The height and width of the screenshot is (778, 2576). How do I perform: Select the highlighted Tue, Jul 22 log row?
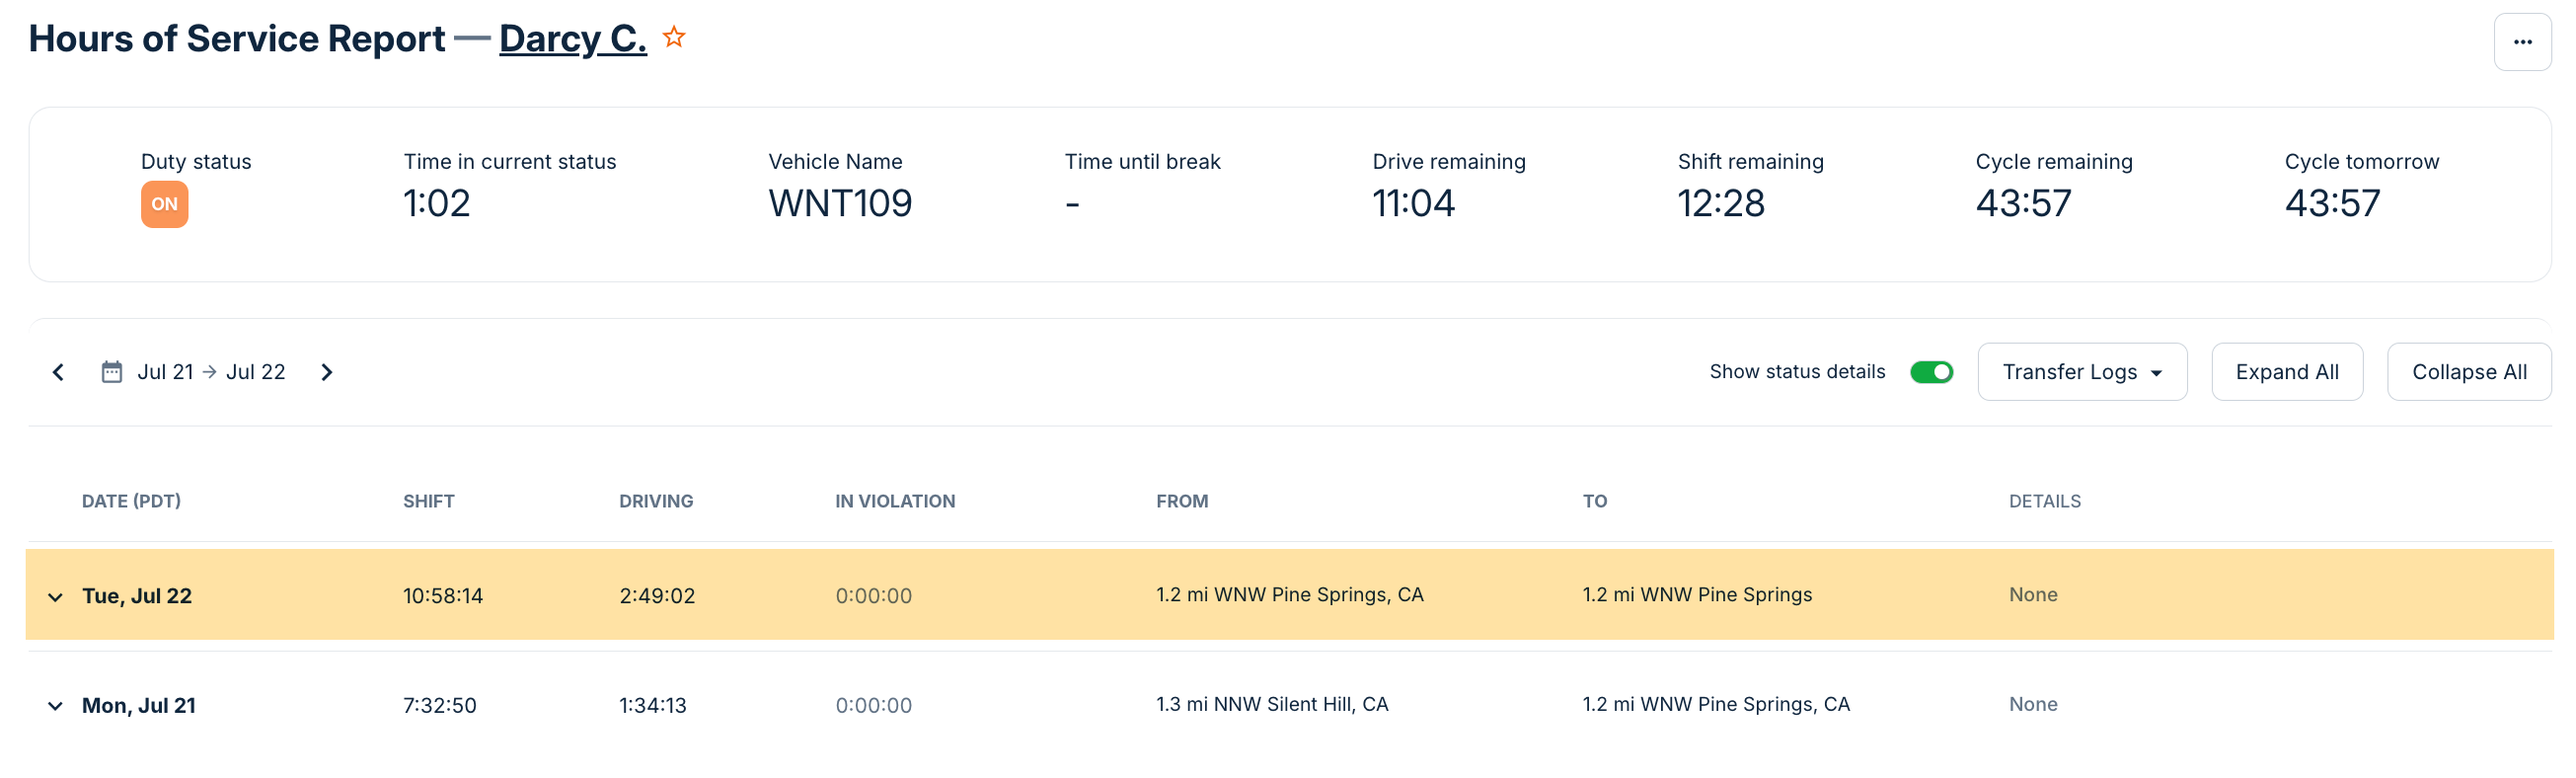click(x=1288, y=595)
